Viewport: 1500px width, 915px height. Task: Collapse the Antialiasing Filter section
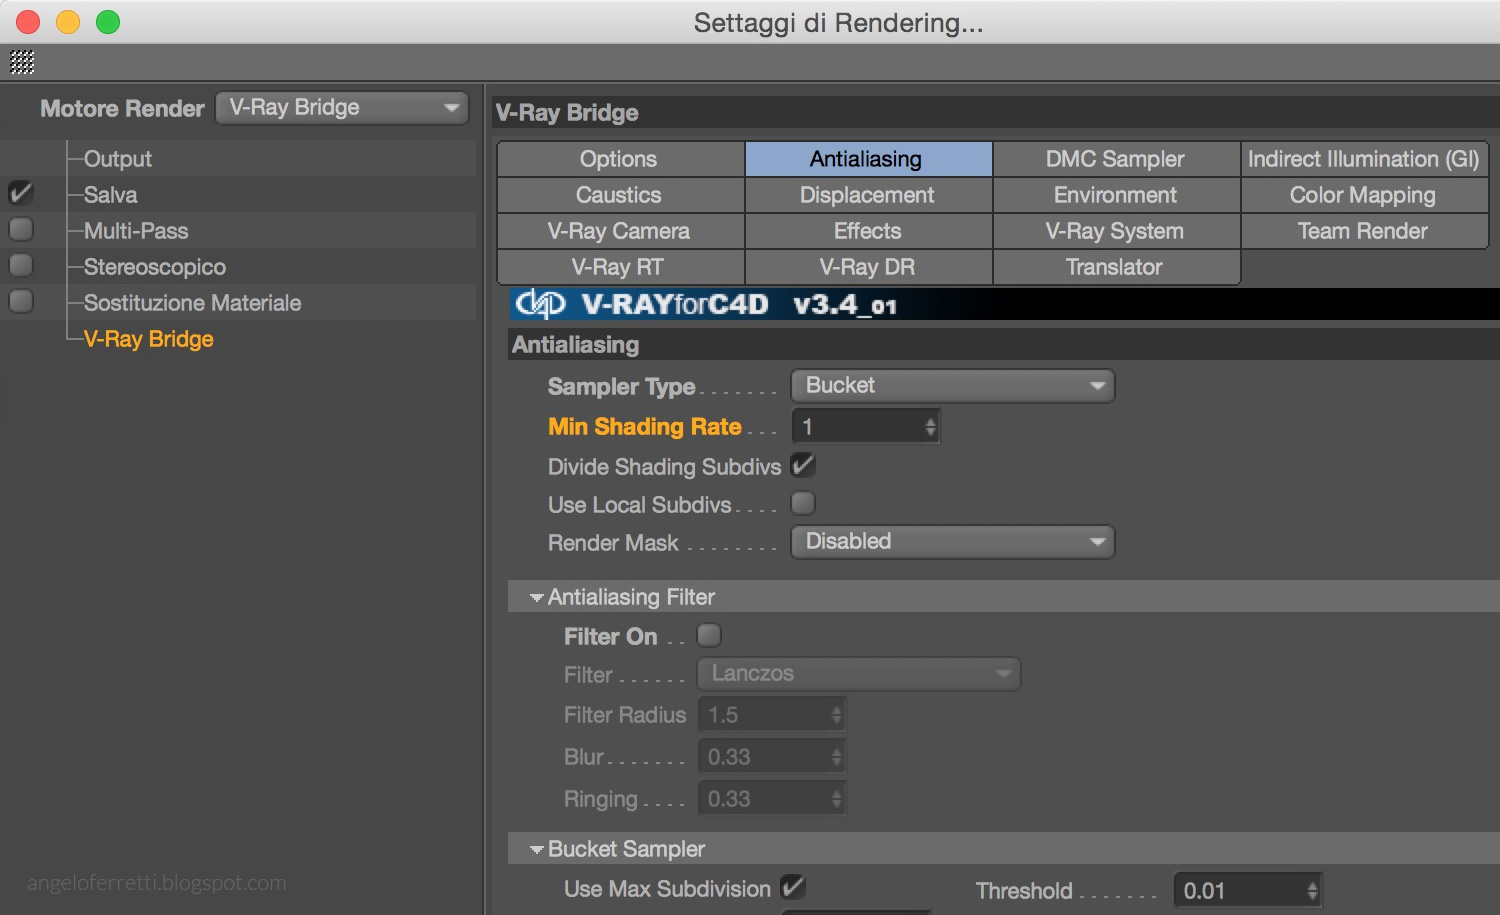pyautogui.click(x=537, y=597)
